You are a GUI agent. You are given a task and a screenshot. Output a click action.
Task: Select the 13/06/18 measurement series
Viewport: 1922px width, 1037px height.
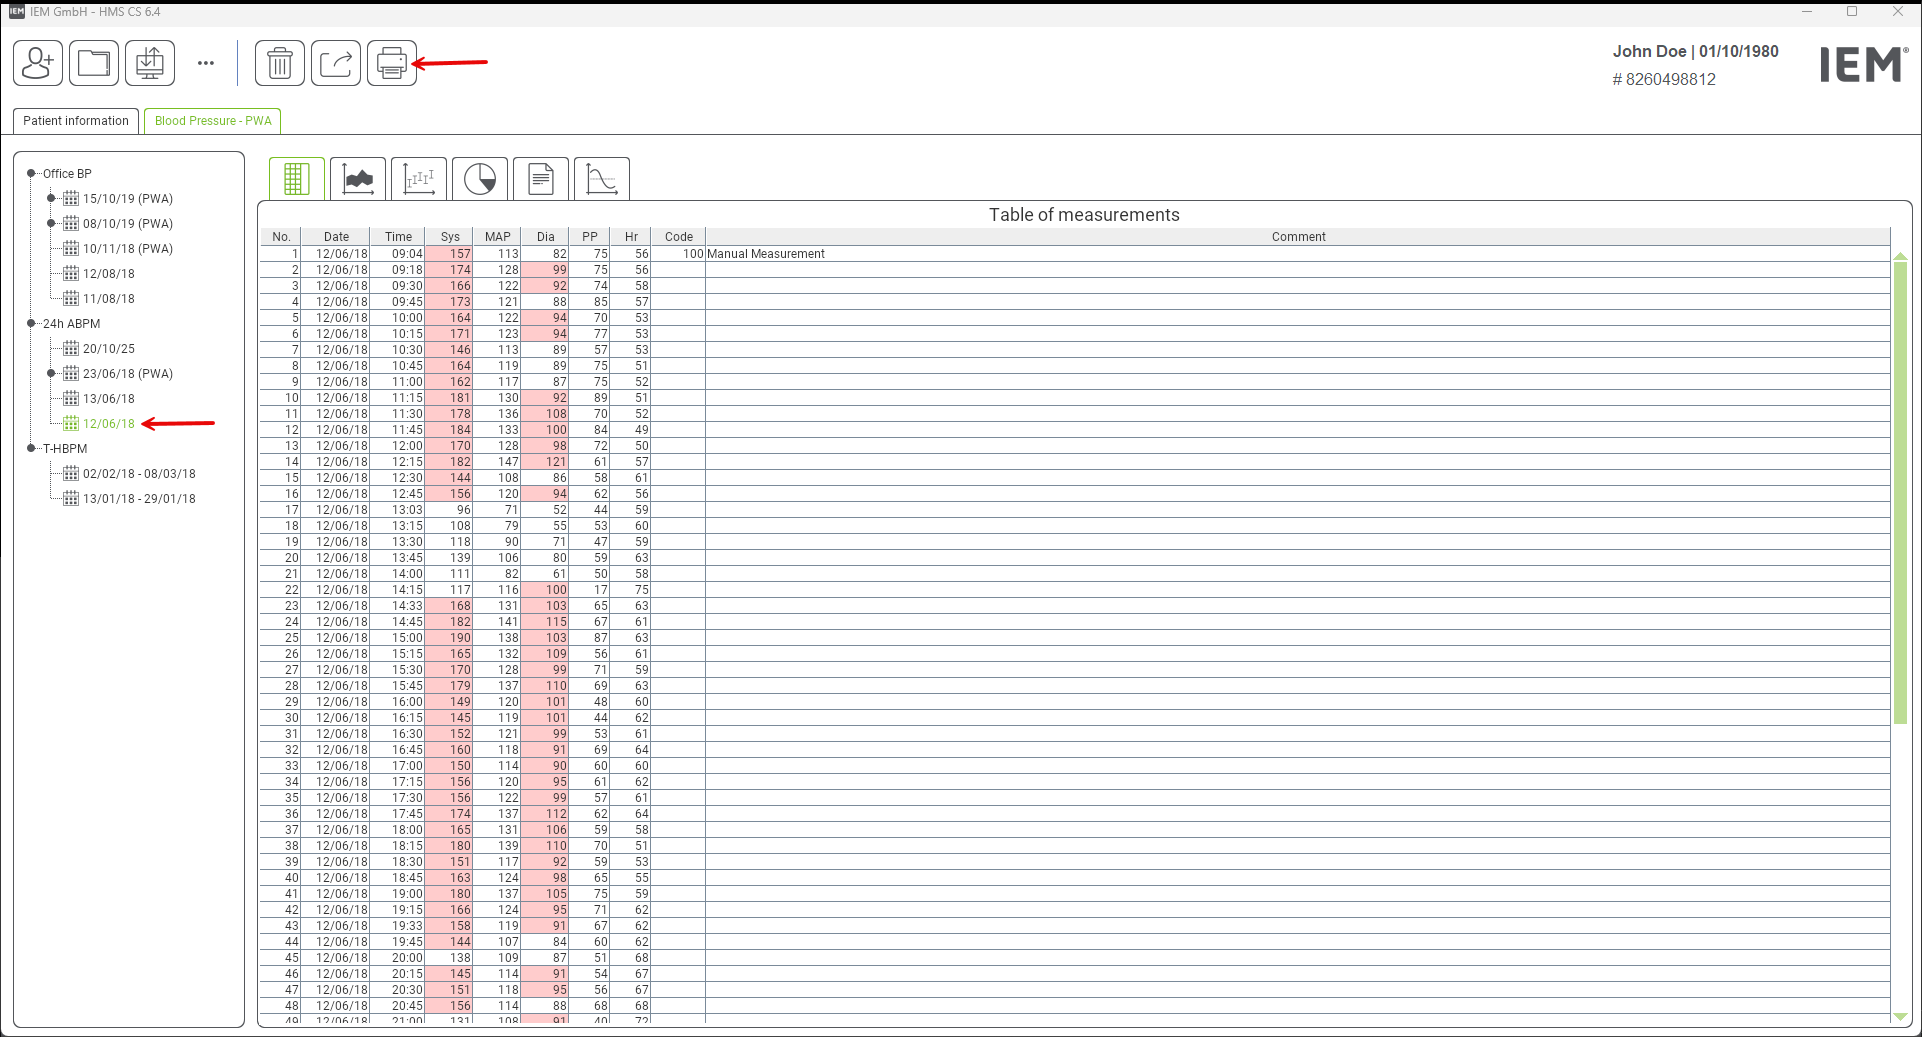pos(108,399)
